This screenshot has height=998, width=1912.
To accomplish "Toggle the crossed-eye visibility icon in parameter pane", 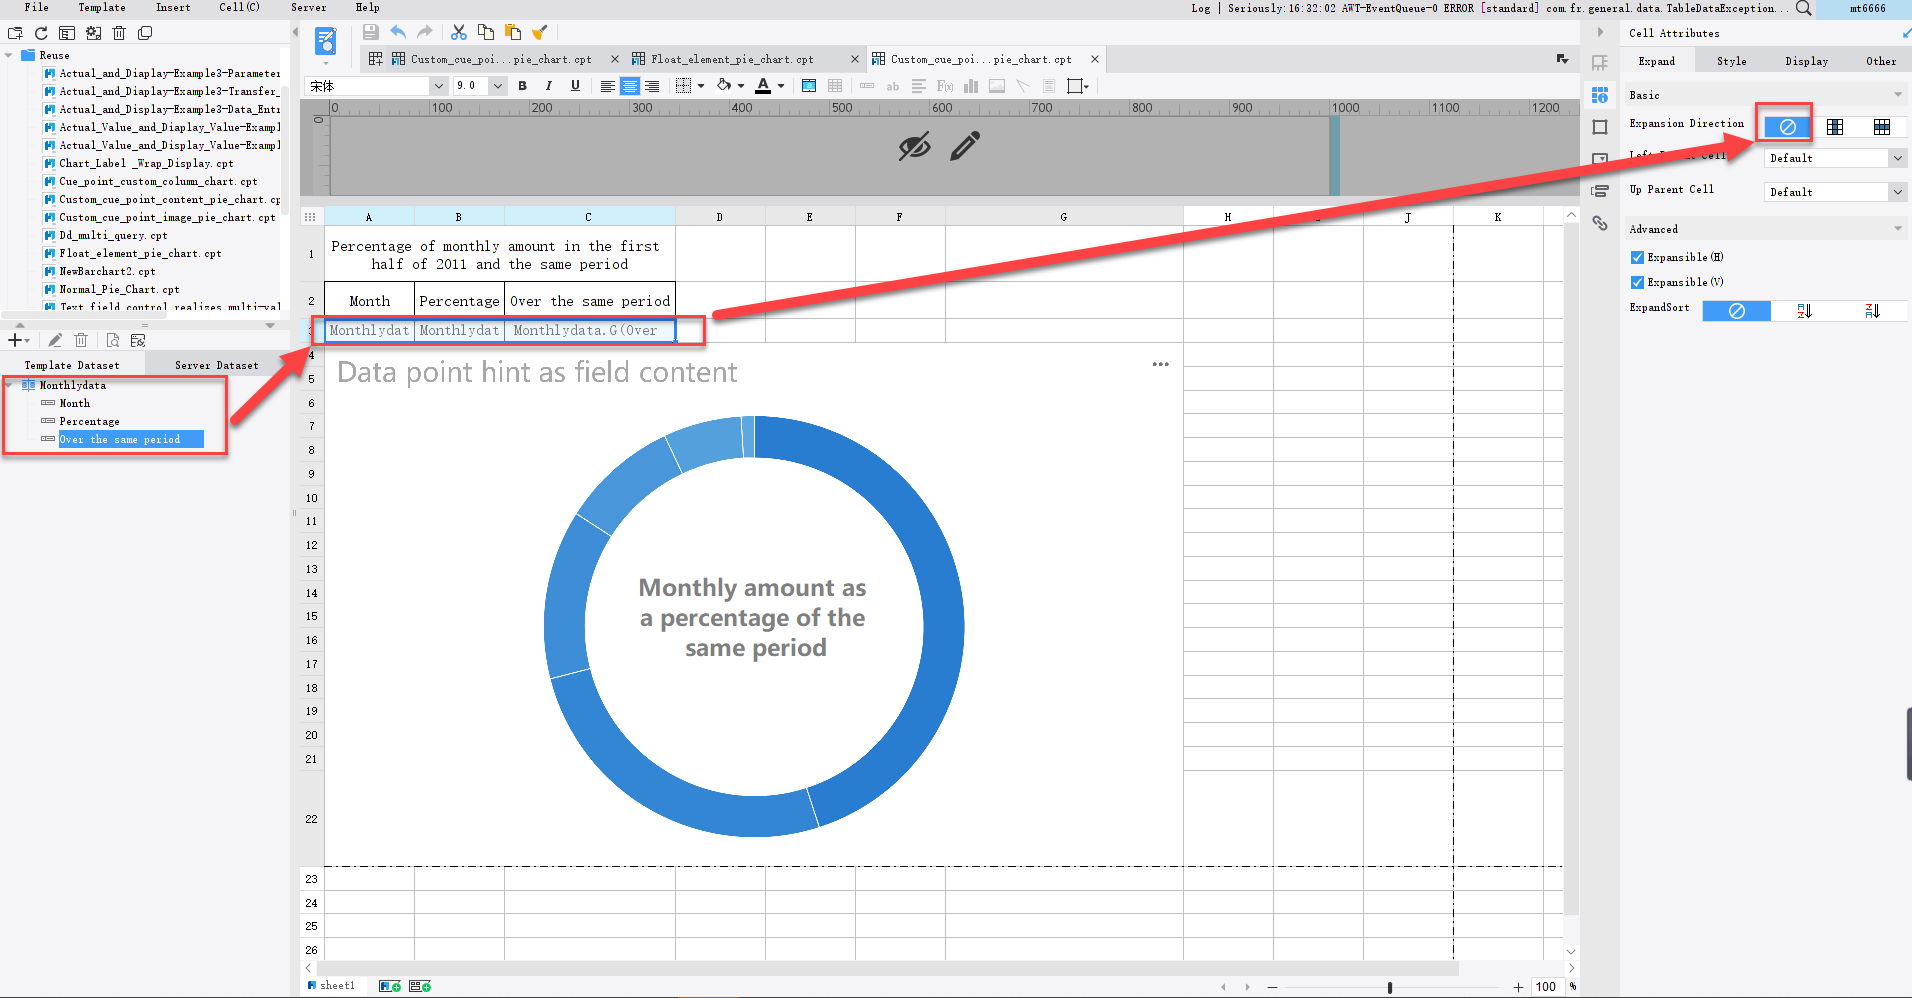I will click(914, 146).
